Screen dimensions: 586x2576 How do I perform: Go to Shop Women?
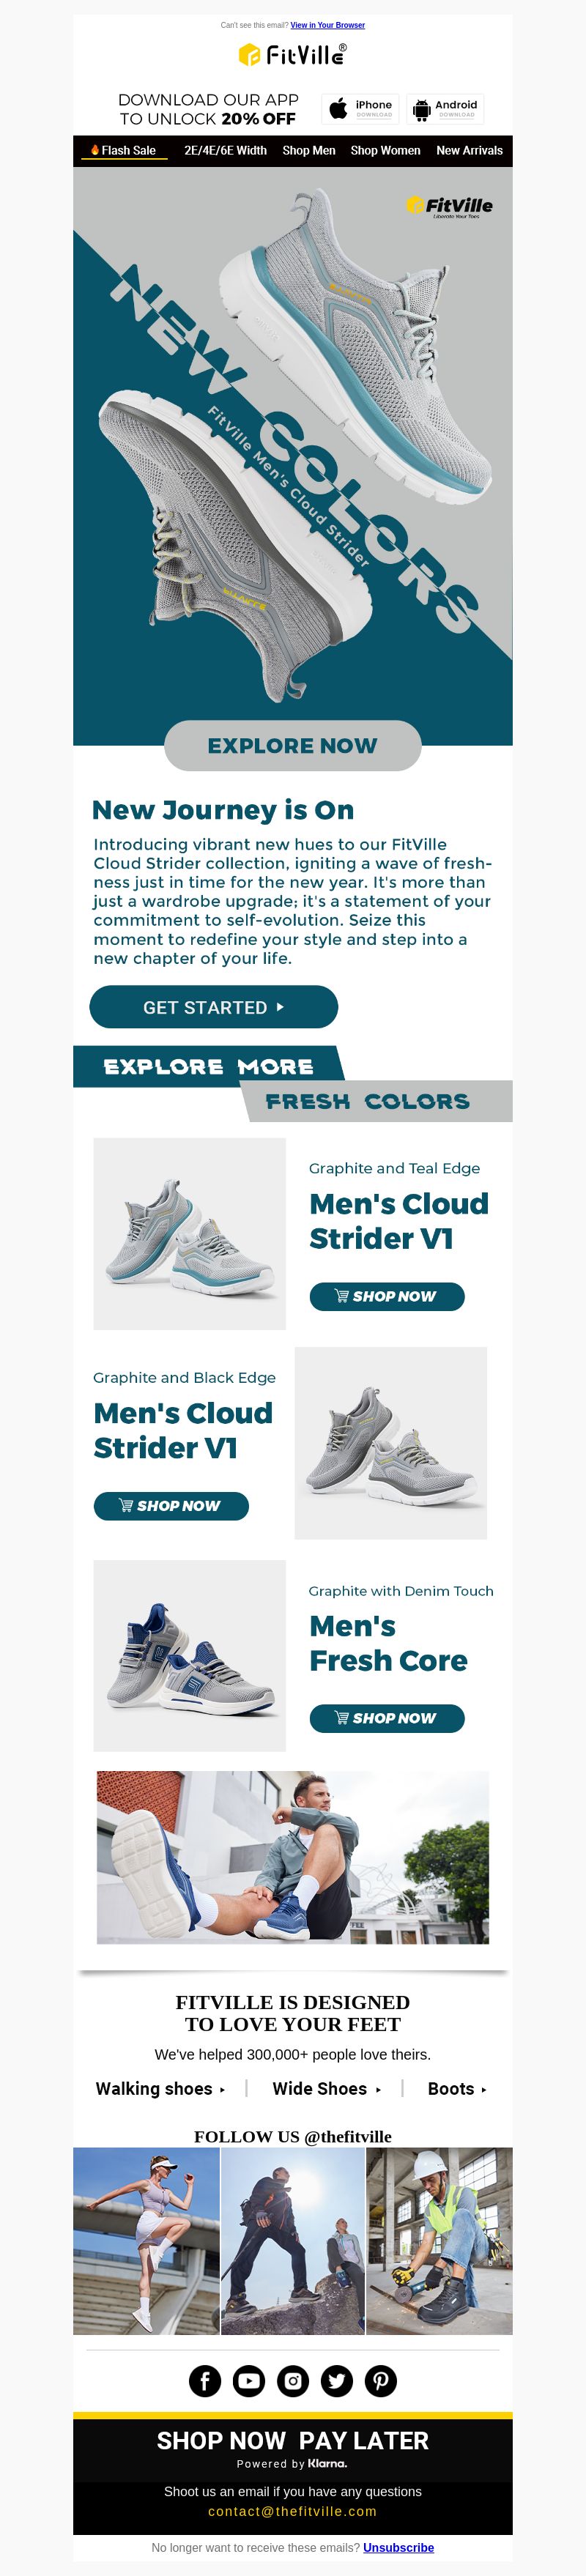[385, 150]
